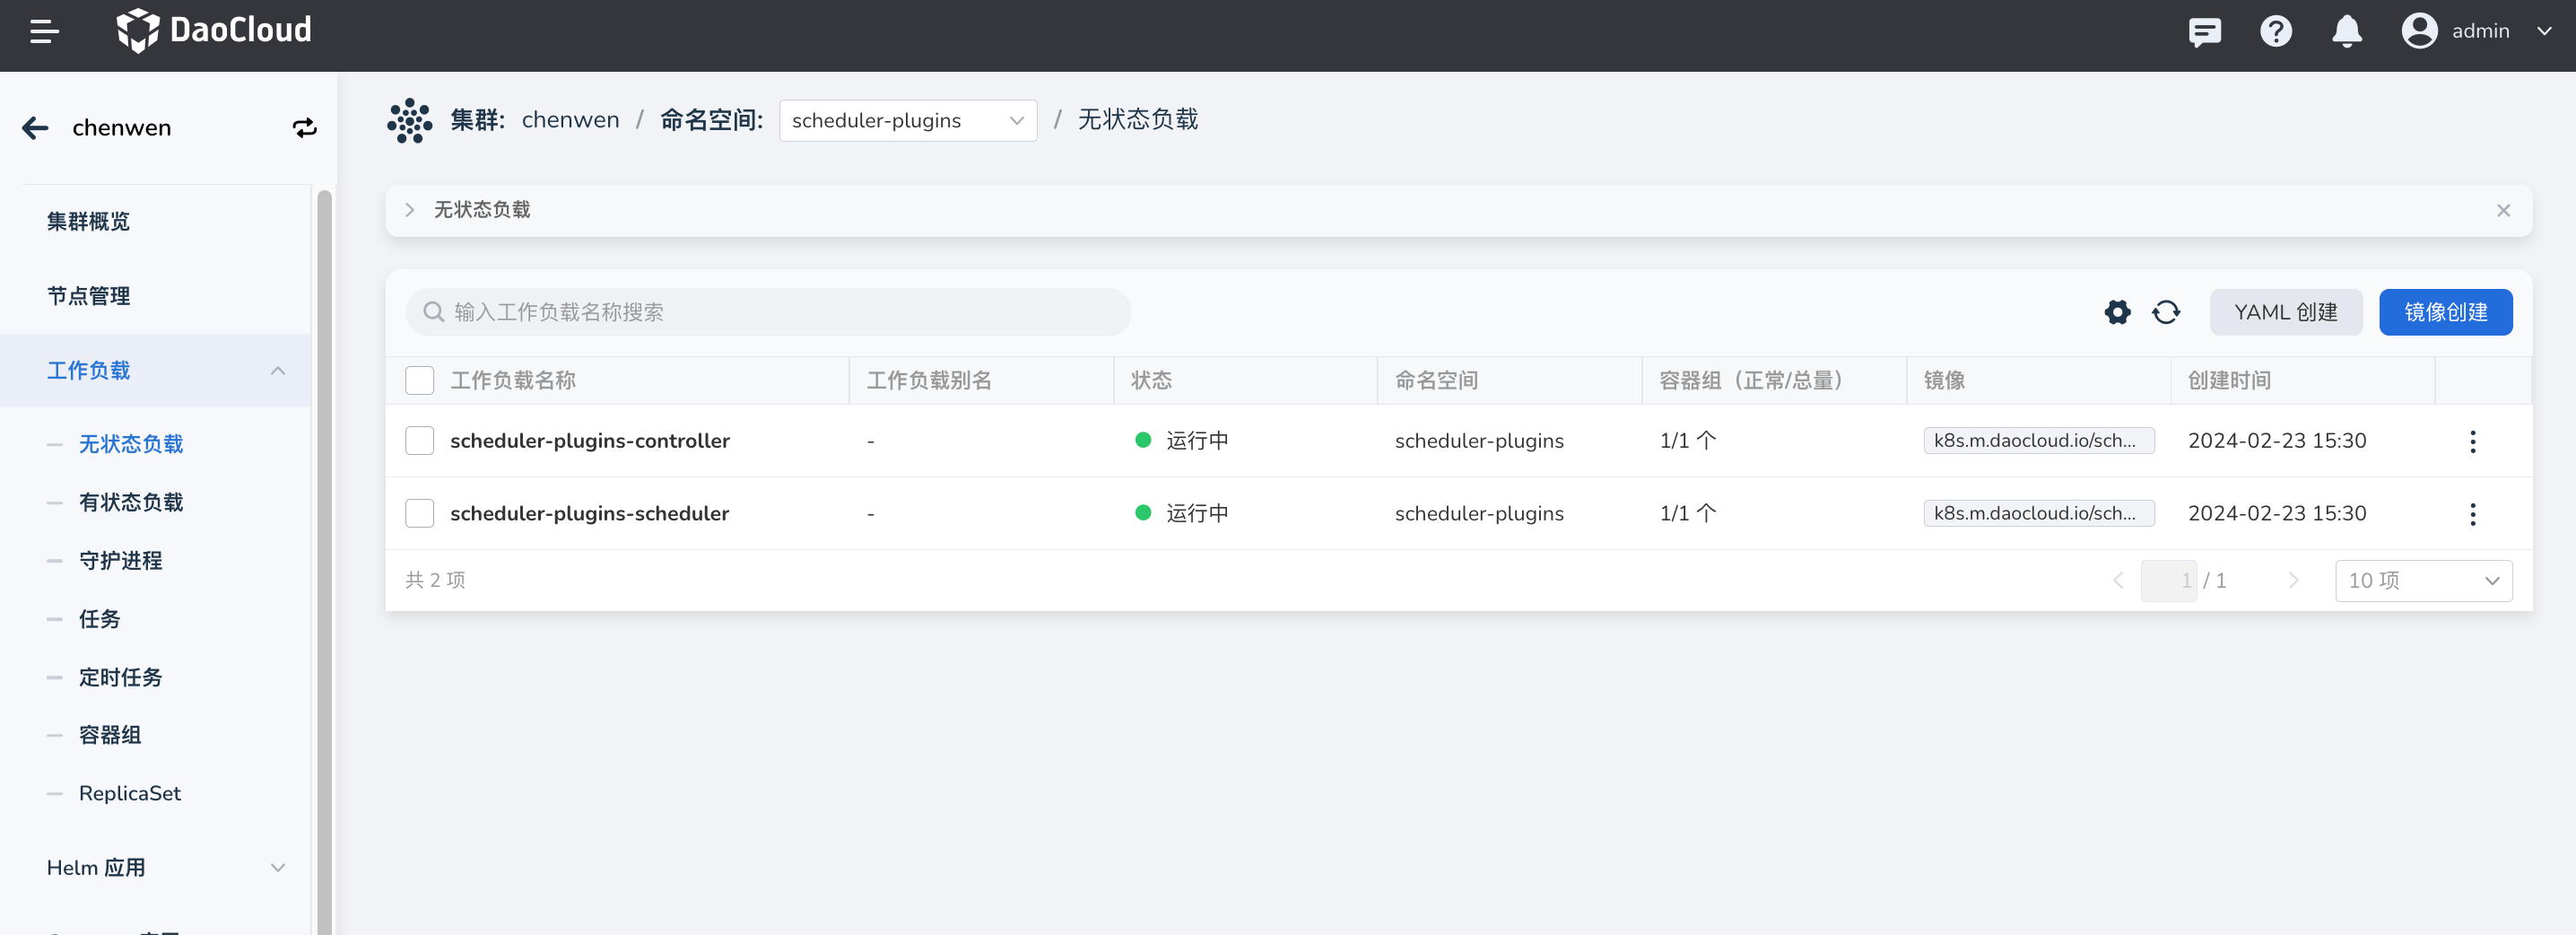Open table column settings gear icon
Image resolution: width=2576 pixels, height=935 pixels.
click(2117, 312)
